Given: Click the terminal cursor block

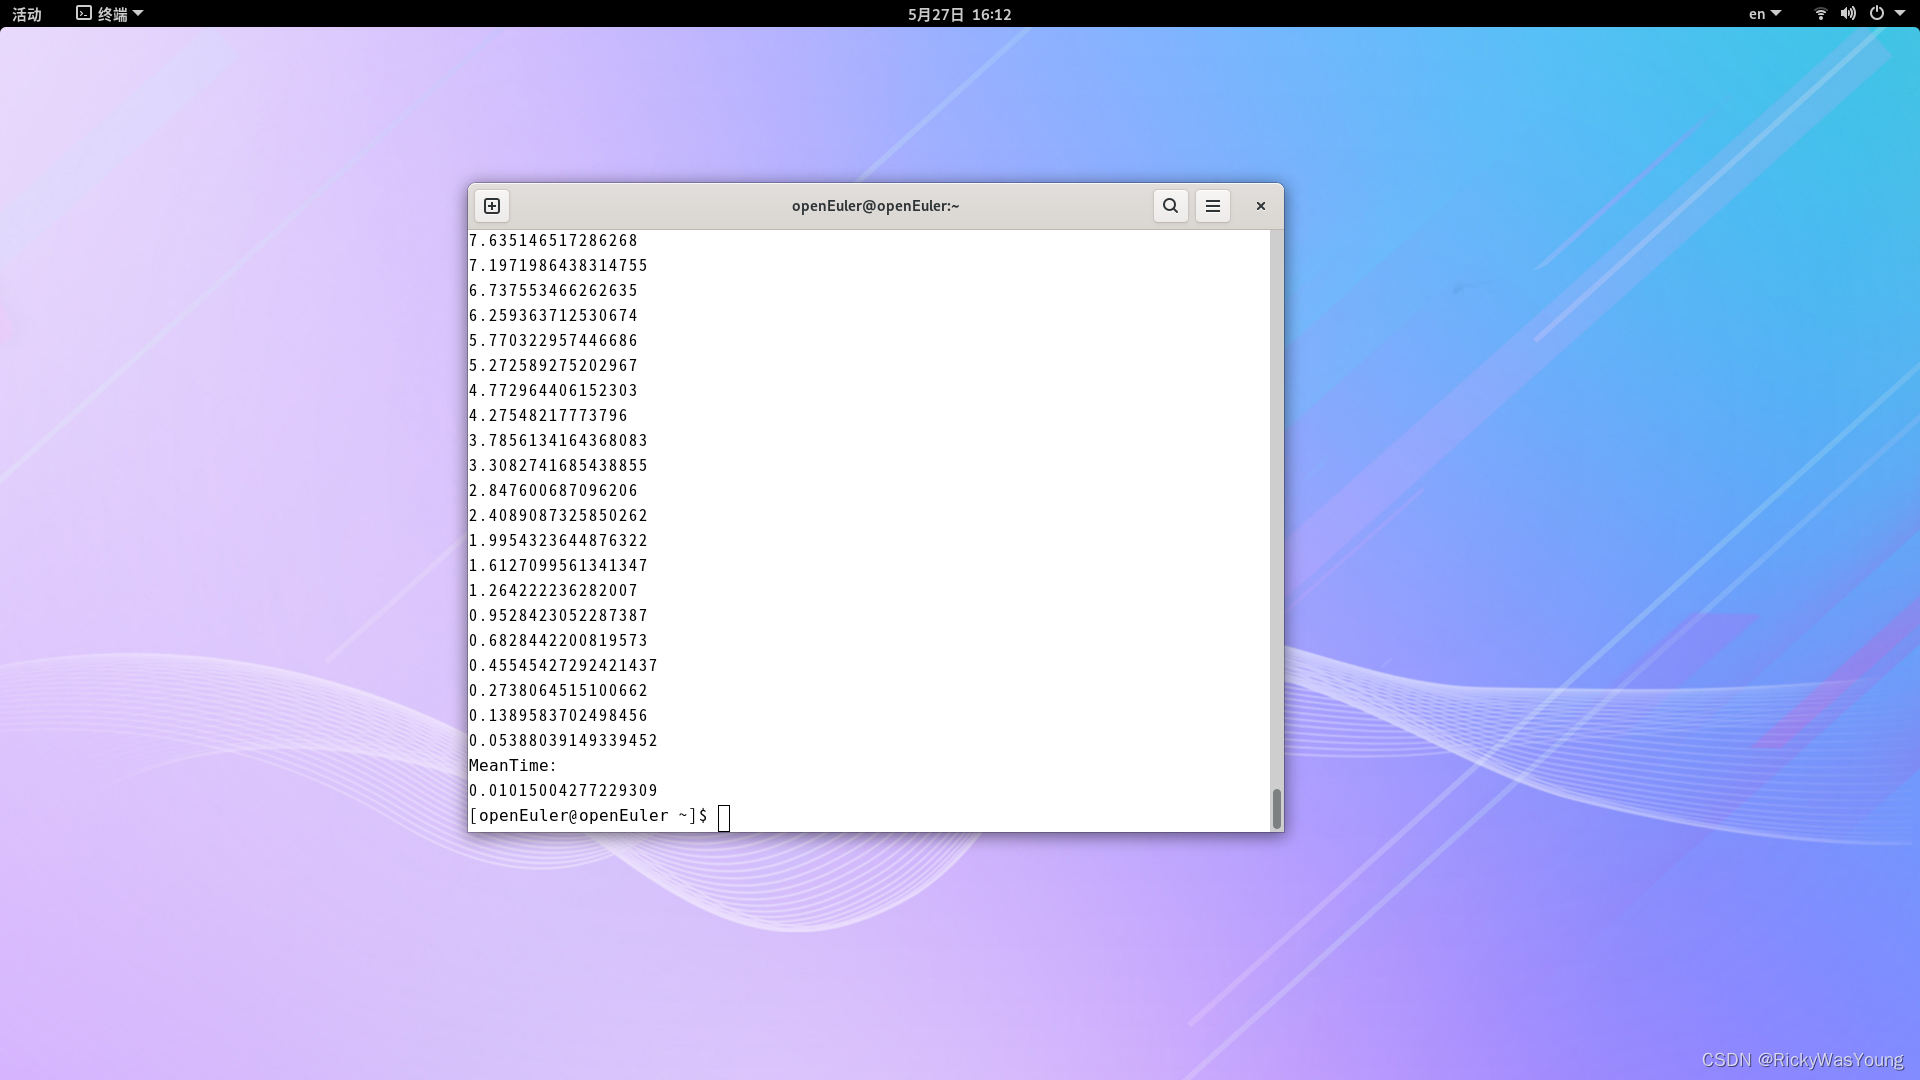Looking at the screenshot, I should pyautogui.click(x=724, y=818).
